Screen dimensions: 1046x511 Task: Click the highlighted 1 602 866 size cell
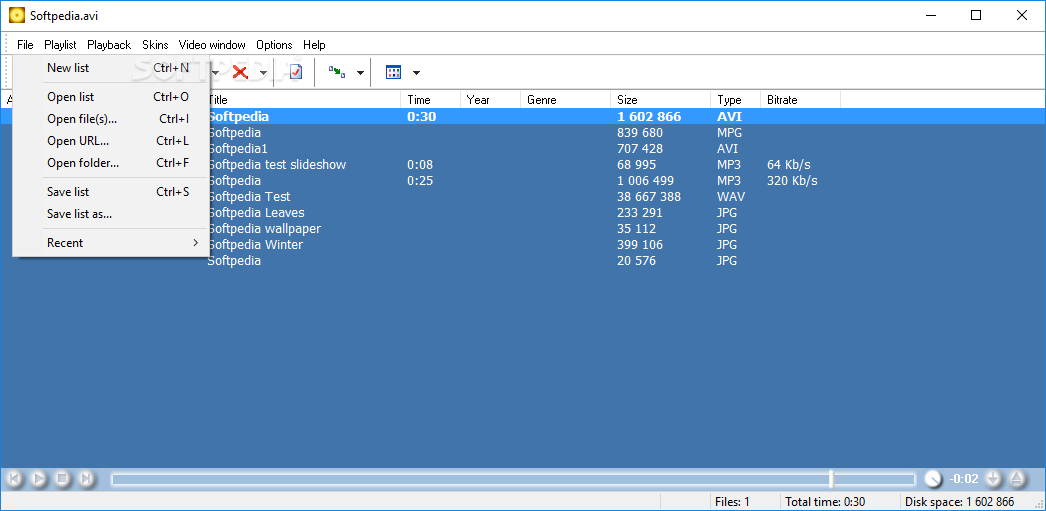[649, 117]
